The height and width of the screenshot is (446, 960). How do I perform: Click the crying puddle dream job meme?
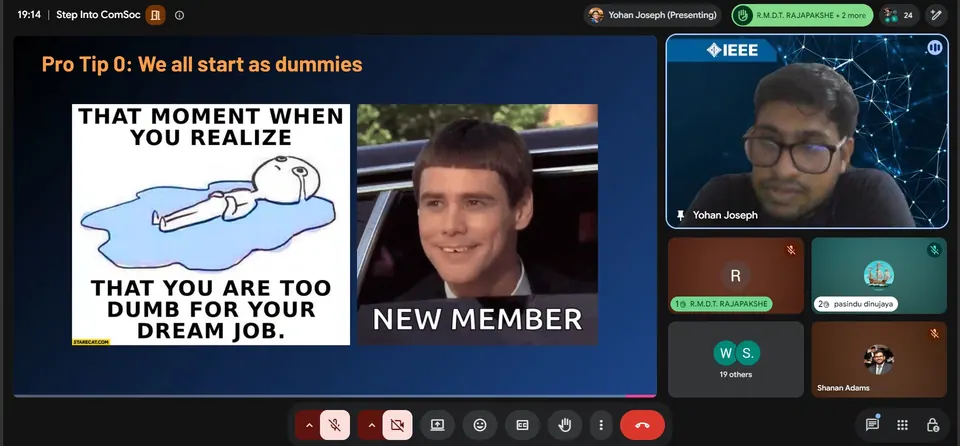click(211, 224)
